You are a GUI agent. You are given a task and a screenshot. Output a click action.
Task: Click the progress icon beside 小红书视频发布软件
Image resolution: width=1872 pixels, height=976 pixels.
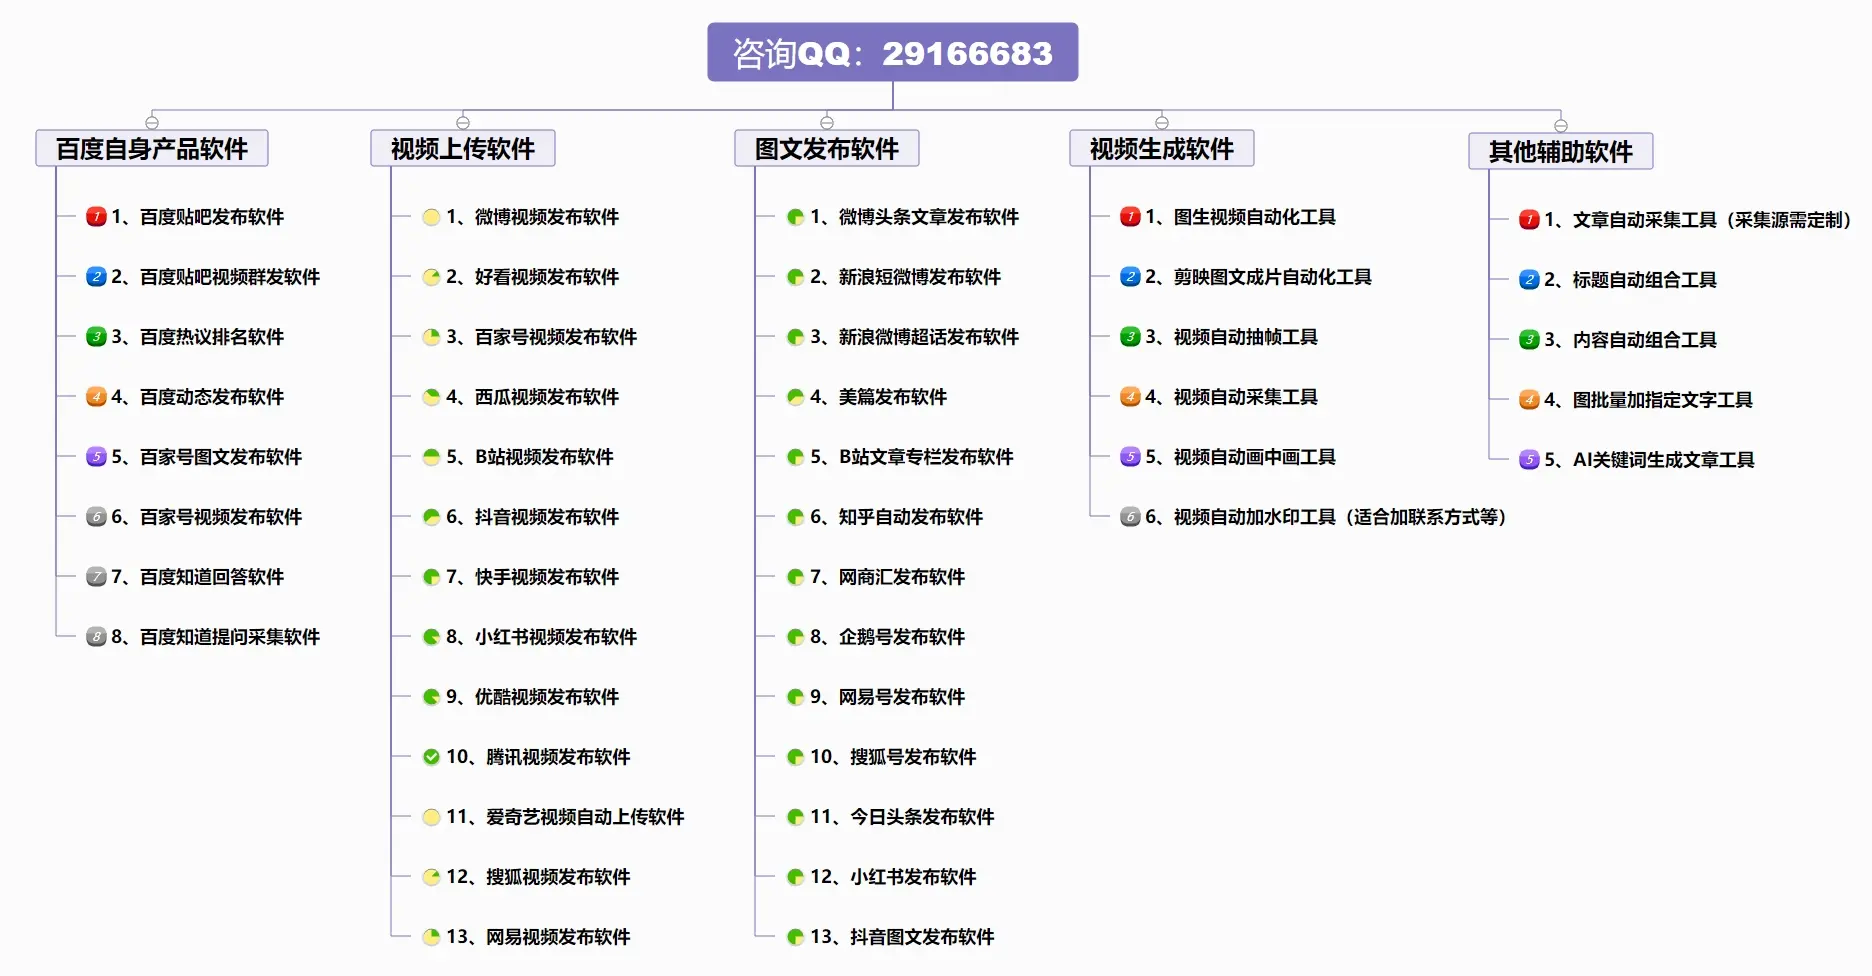point(431,637)
